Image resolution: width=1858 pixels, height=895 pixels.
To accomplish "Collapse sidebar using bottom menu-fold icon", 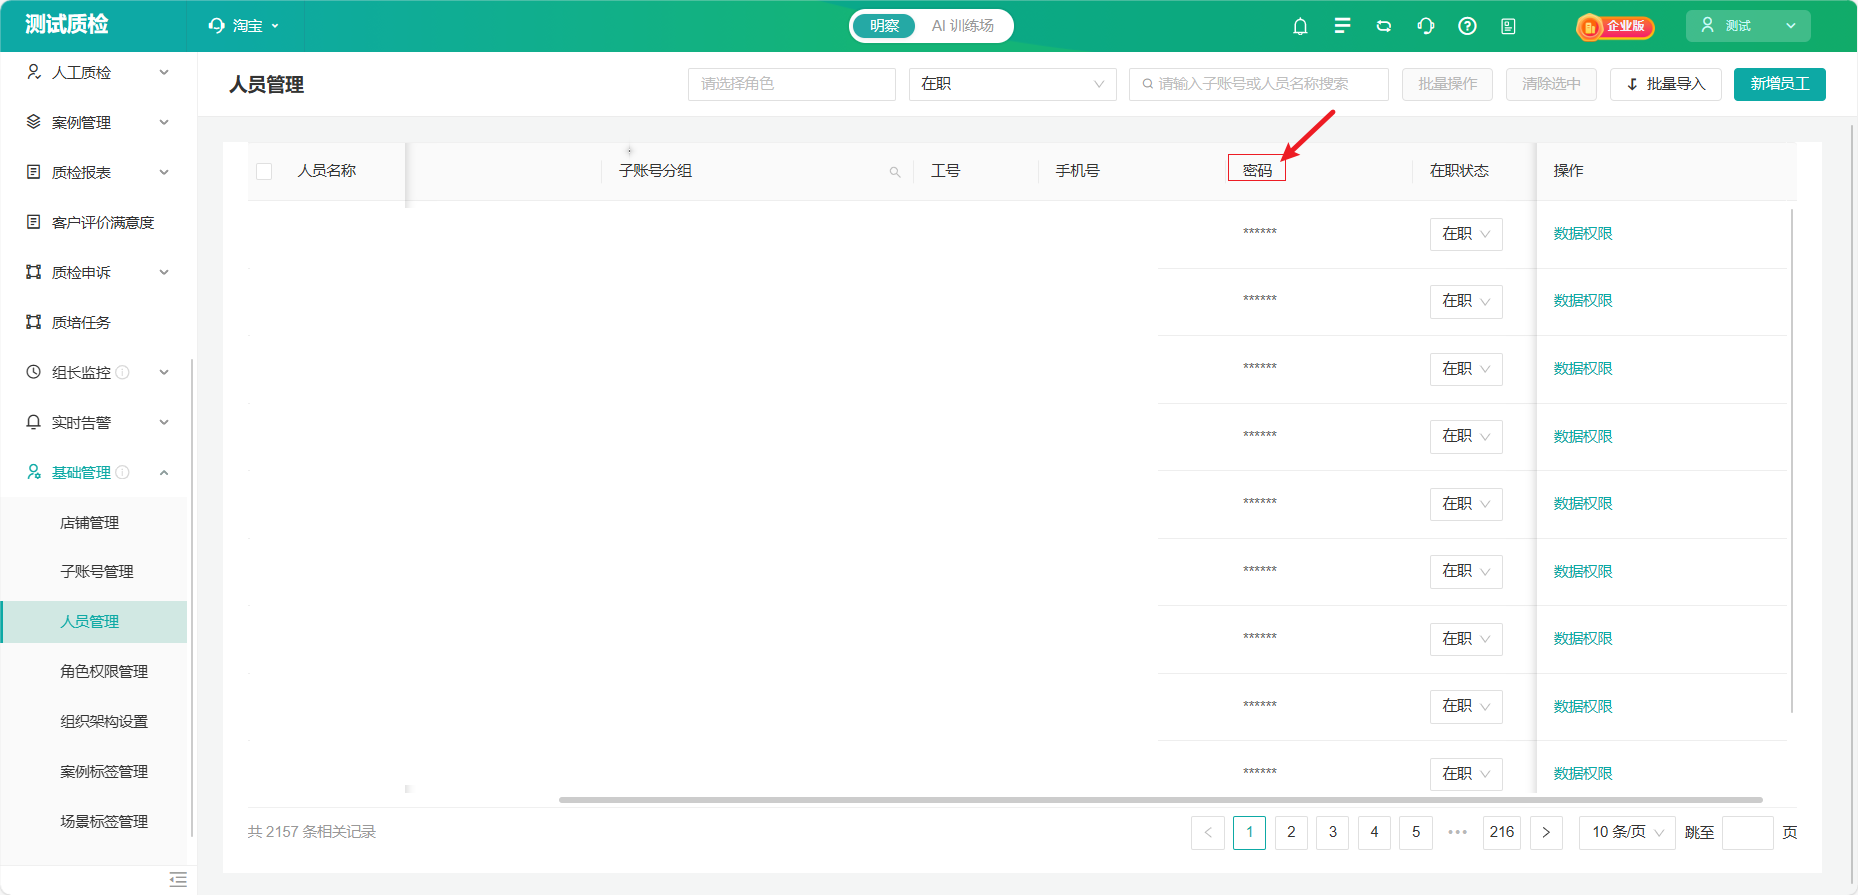I will [x=178, y=879].
